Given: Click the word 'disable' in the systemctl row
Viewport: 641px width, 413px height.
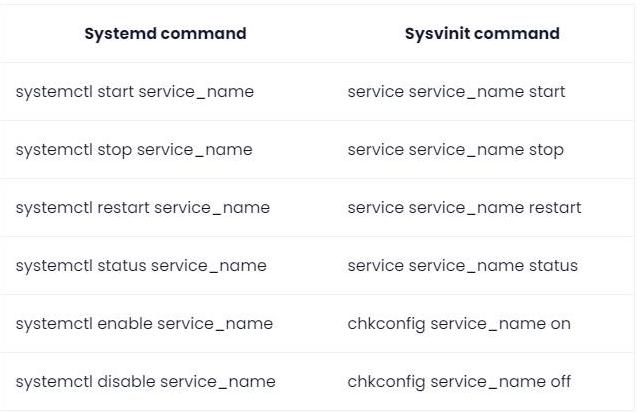Looking at the screenshot, I should pos(126,382).
